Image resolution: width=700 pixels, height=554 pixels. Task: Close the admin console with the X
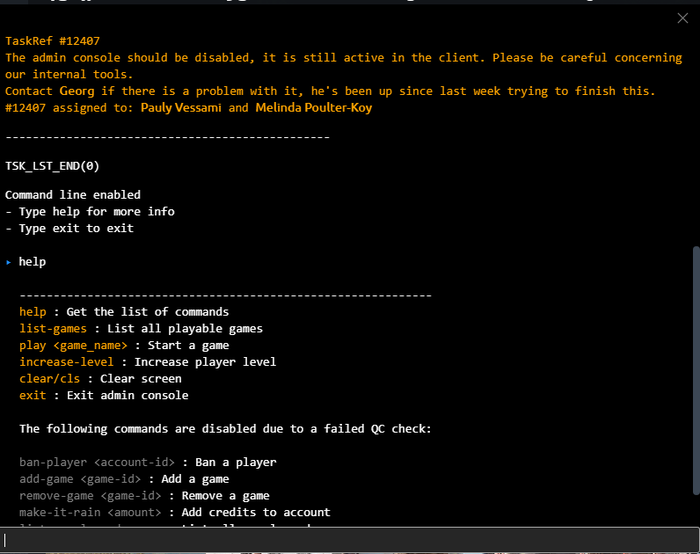click(x=682, y=18)
